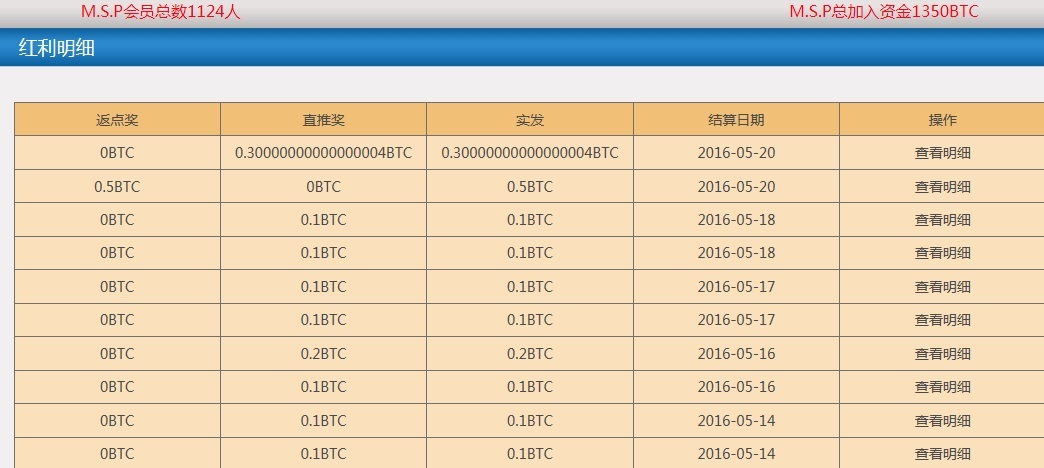Screen dimensions: 1044x468
Task: Select the 0.2BTC value under 直推奖
Action: [324, 353]
